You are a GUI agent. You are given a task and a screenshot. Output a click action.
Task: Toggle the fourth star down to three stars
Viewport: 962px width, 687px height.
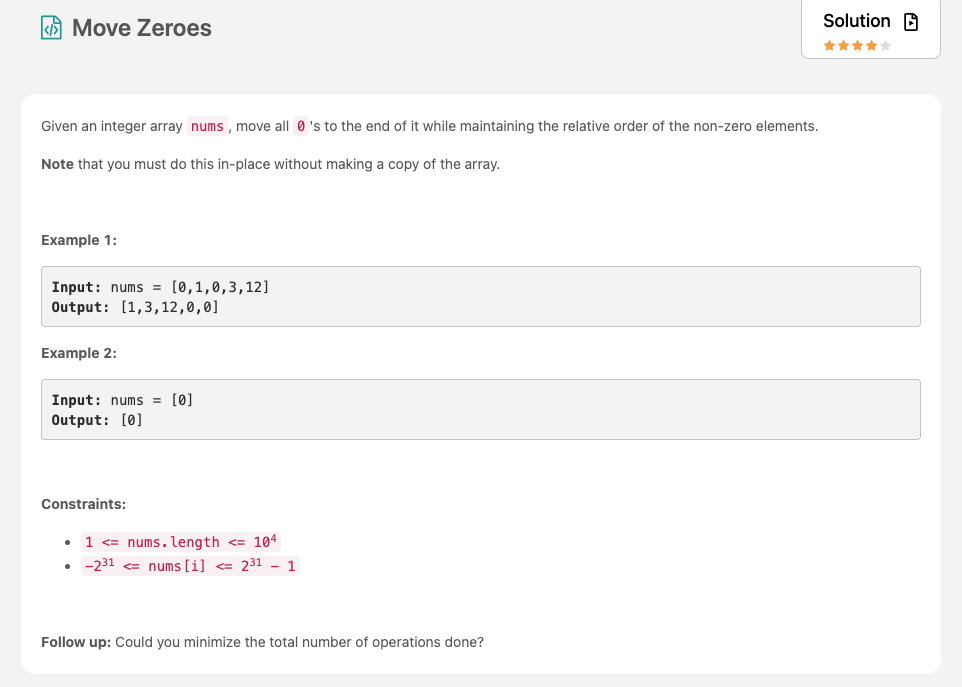click(x=871, y=45)
